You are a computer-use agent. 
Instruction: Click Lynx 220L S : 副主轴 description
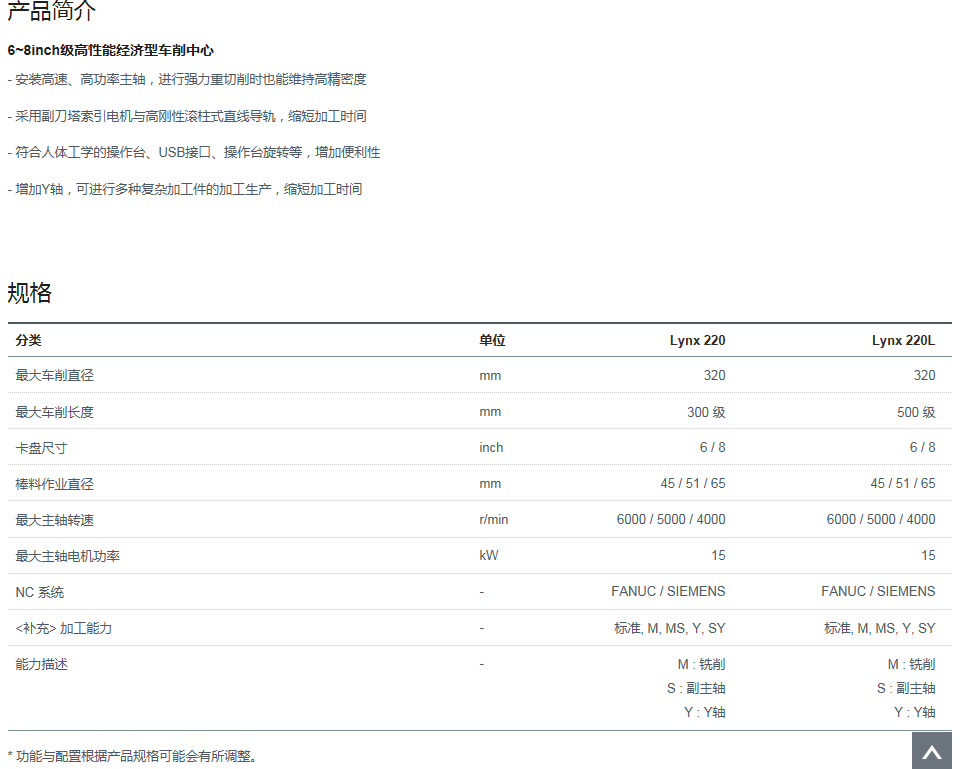tap(906, 688)
